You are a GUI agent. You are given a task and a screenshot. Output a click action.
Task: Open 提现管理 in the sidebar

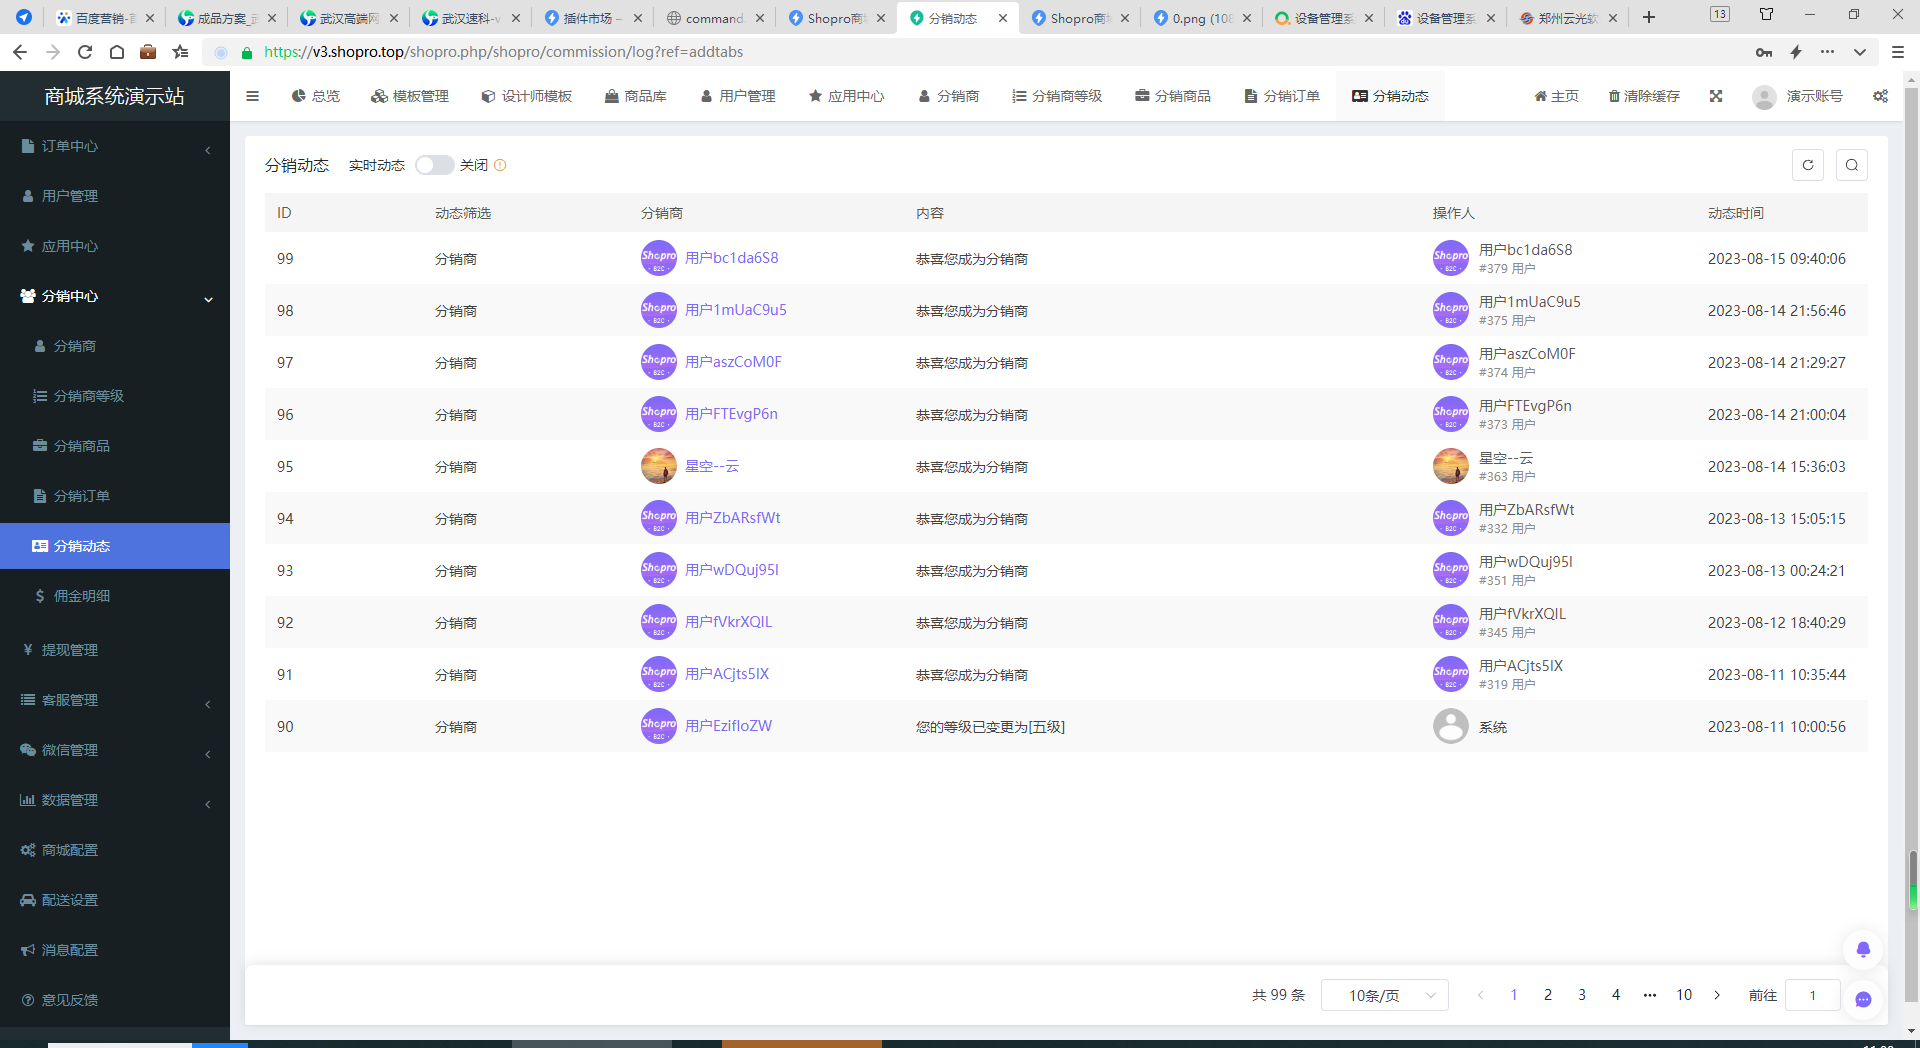tap(115, 650)
